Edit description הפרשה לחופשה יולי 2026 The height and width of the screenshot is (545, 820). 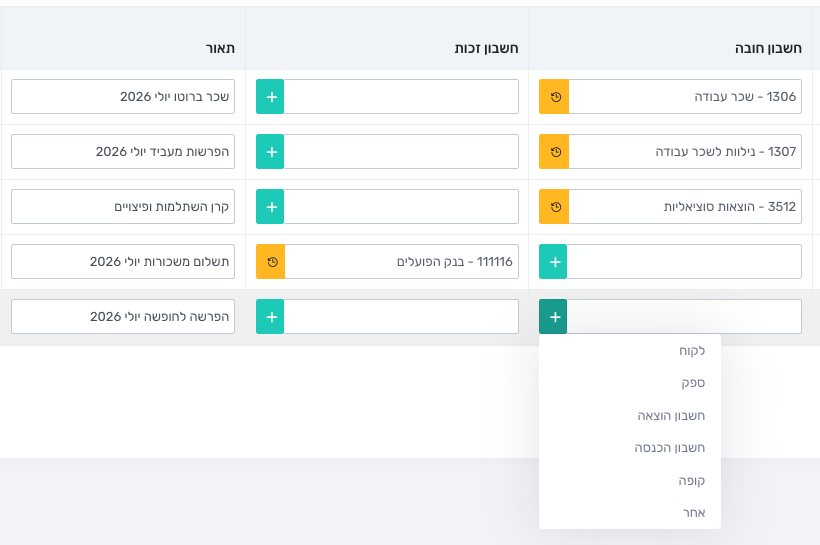(123, 316)
